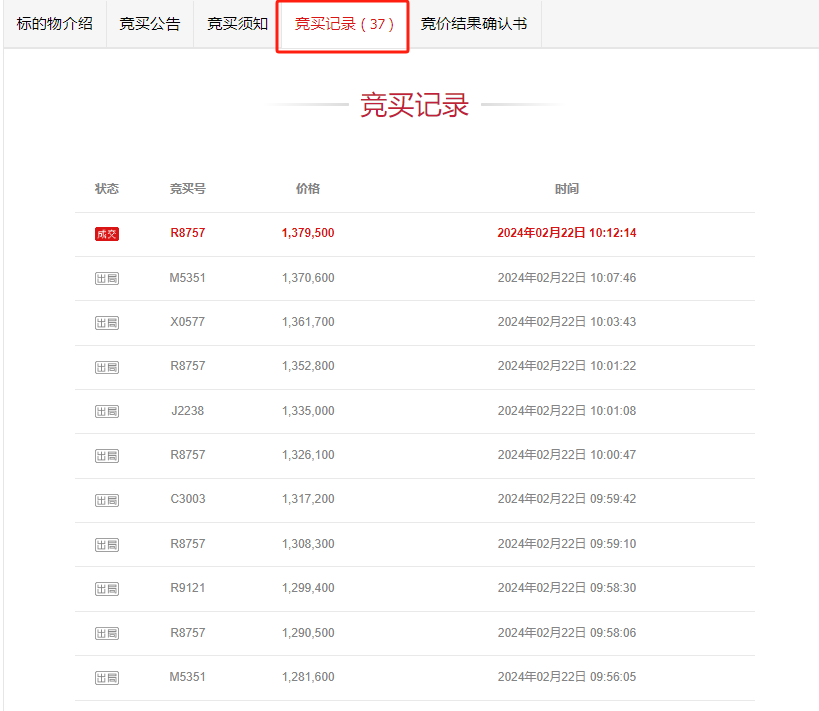Image resolution: width=819 pixels, height=711 pixels.
Task: Switch to the 竞买公告 tab
Action: coord(149,24)
